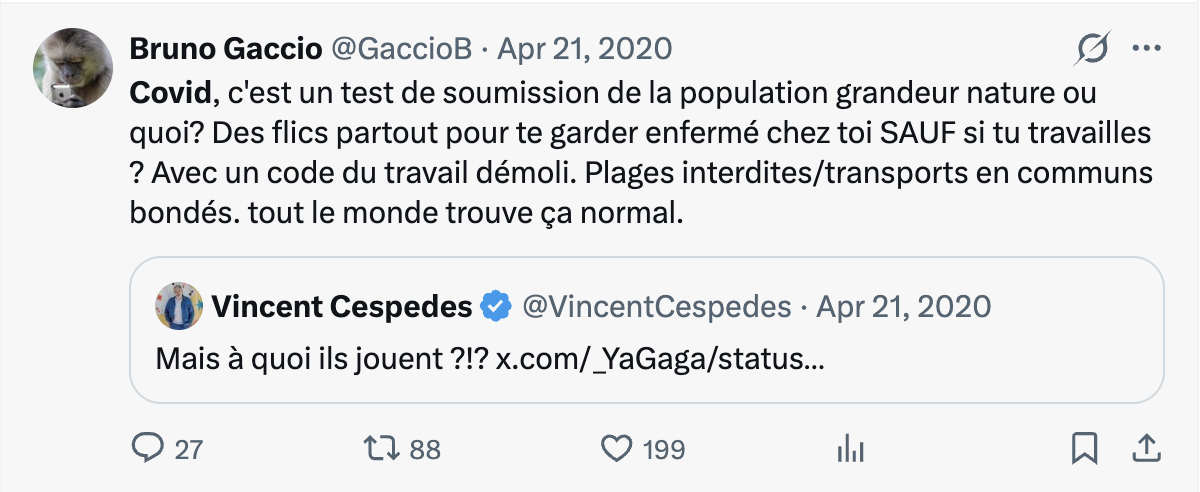
Task: Bookmark this tweet
Action: [x=1084, y=449]
